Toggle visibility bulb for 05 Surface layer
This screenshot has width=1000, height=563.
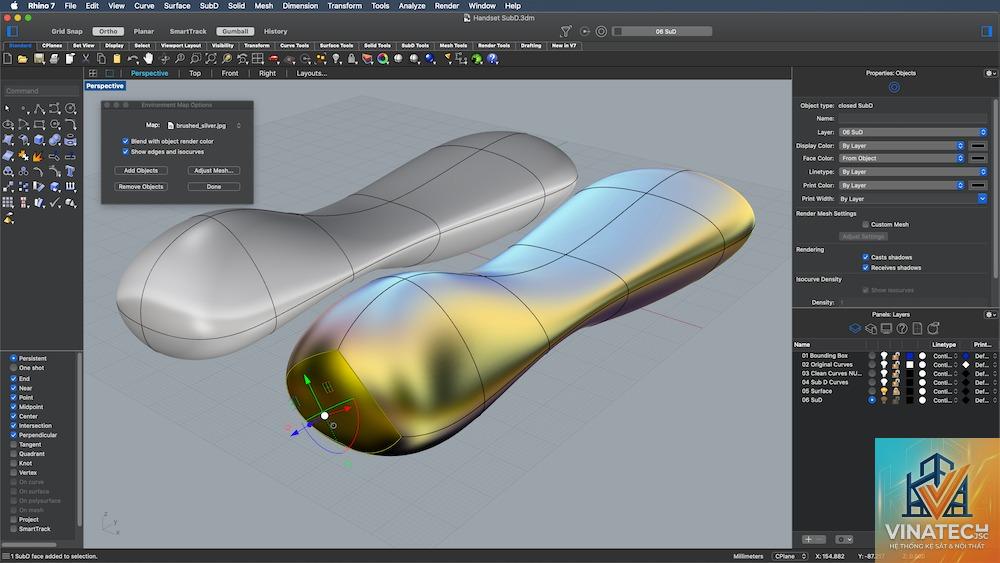coord(884,391)
